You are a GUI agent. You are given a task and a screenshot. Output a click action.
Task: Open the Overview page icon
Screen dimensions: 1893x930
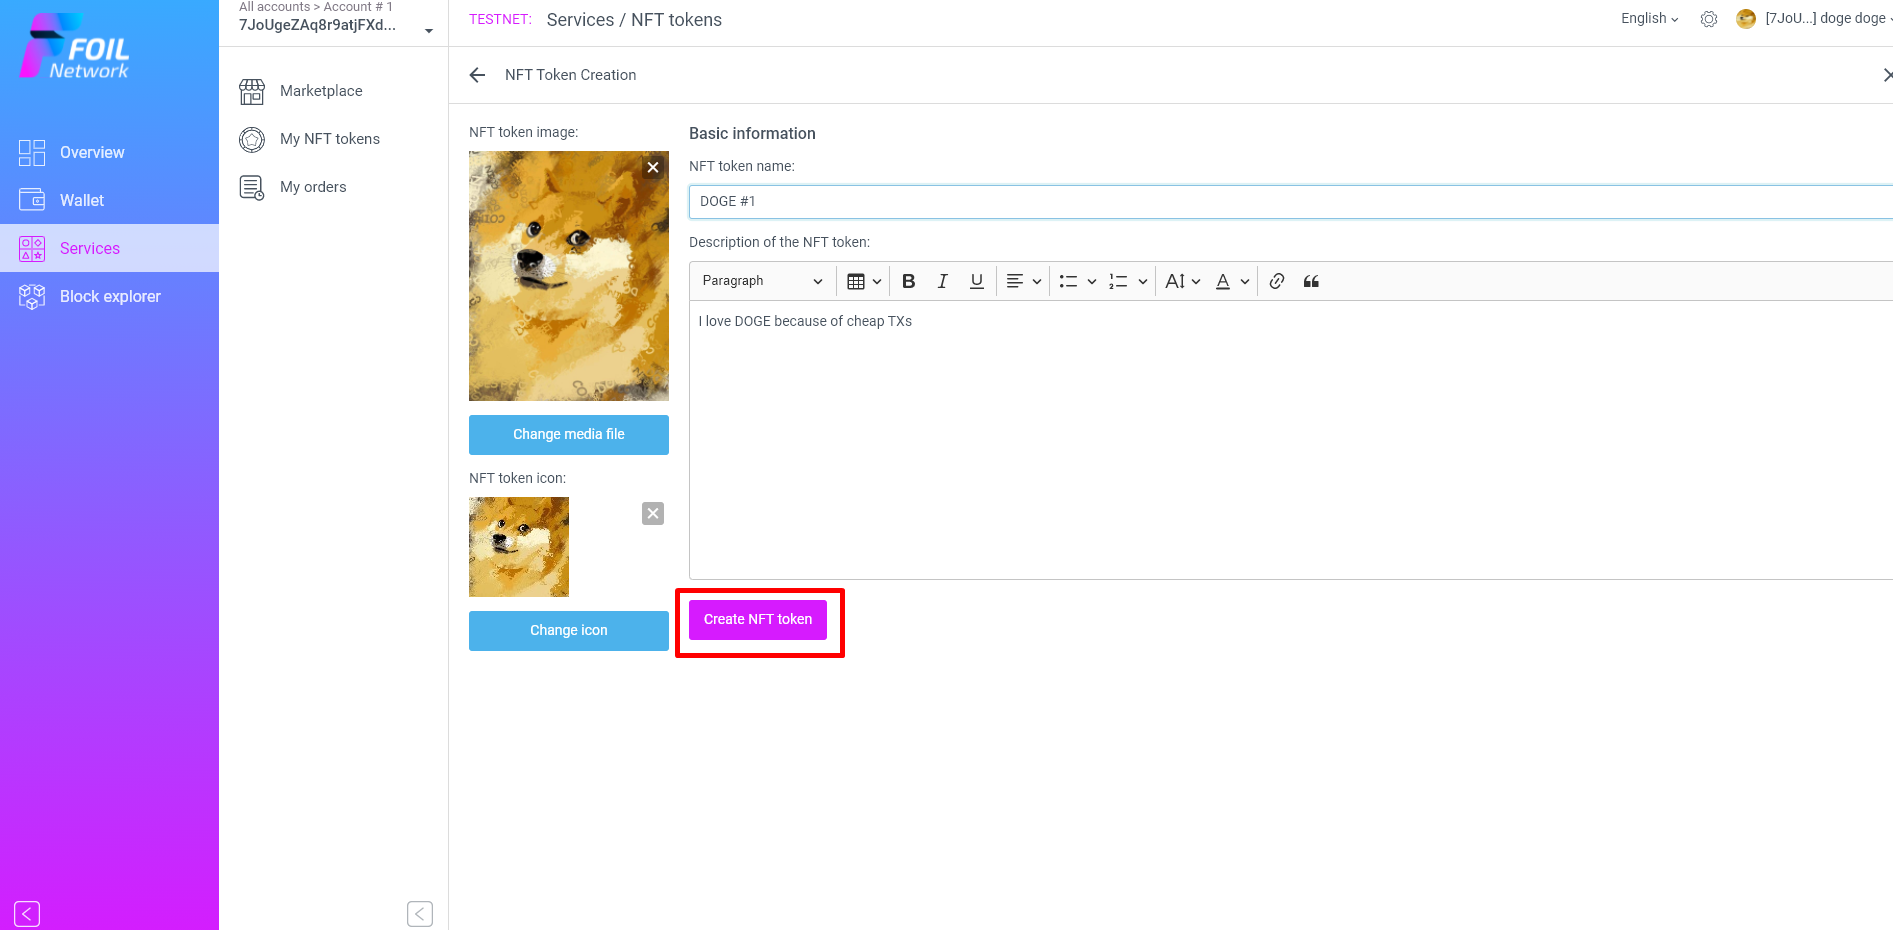pos(32,153)
